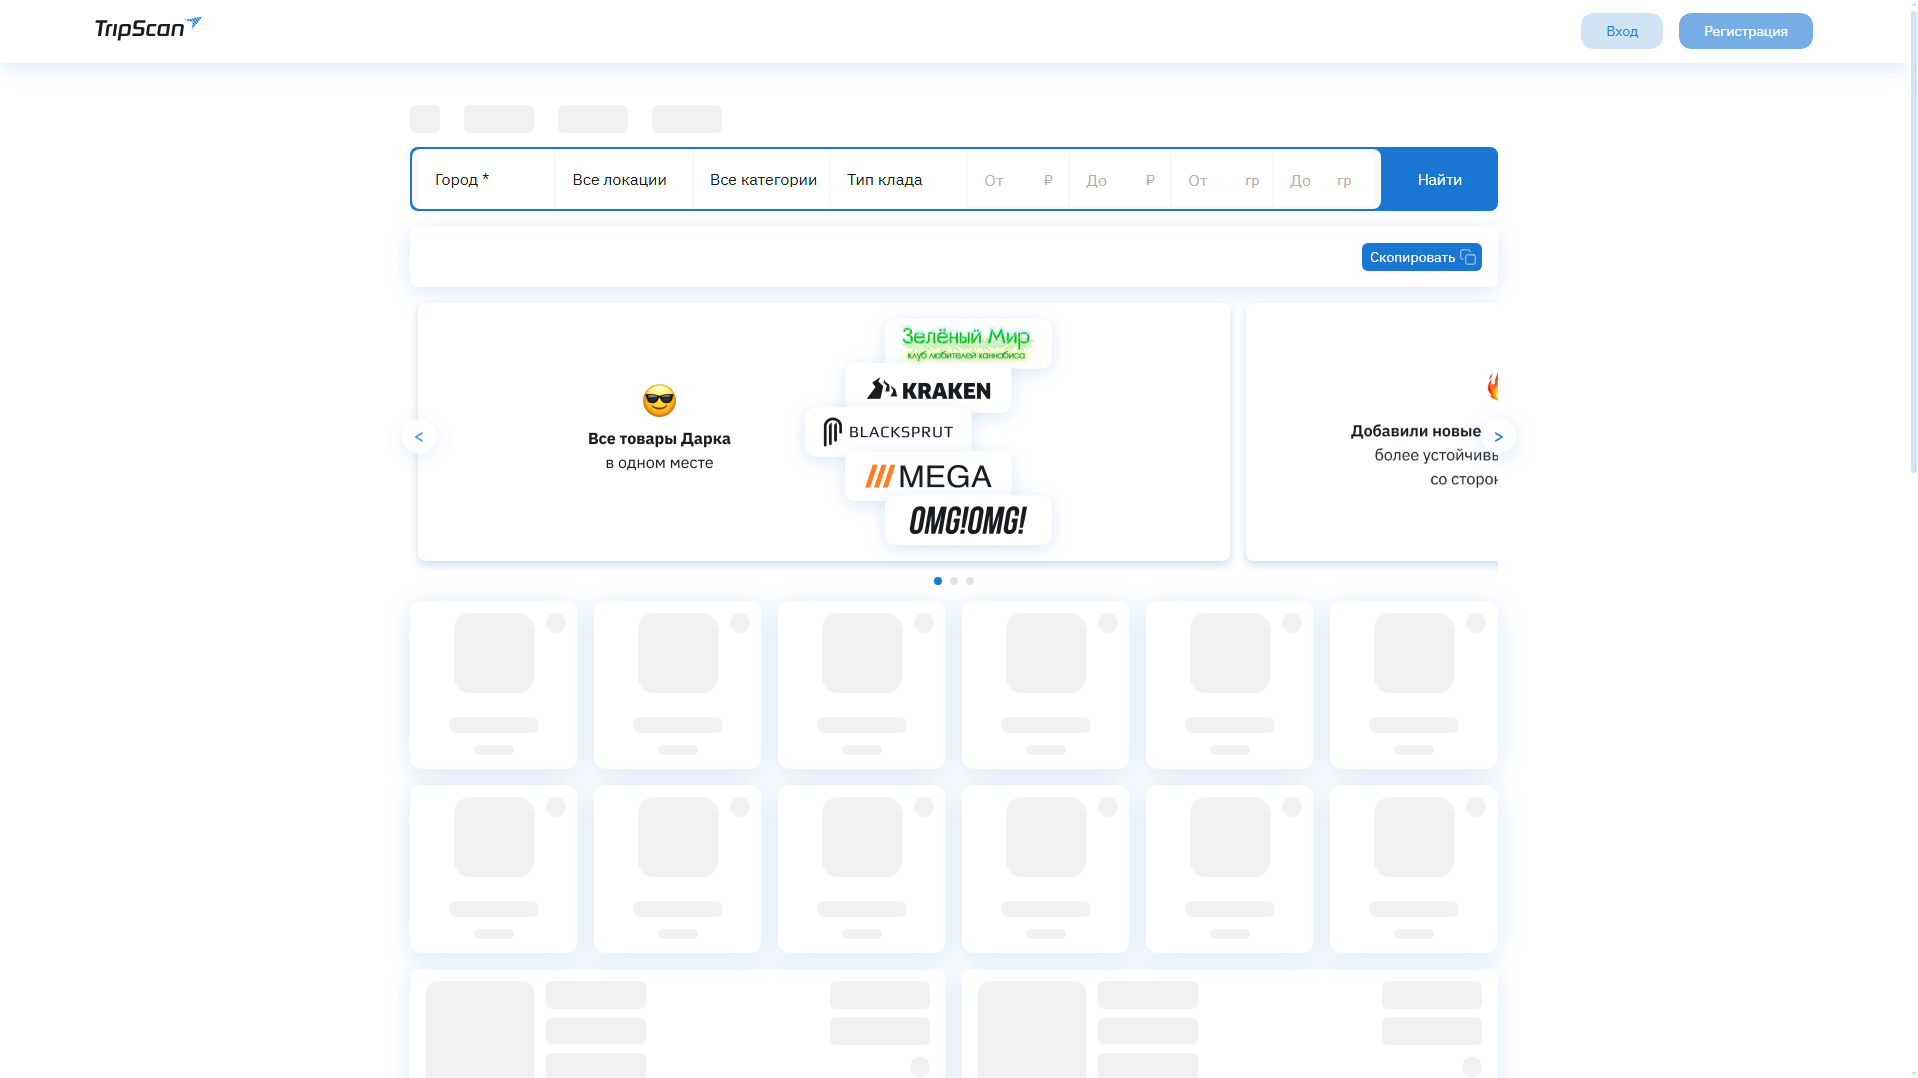Open the Город city dropdown
Image resolution: width=1918 pixels, height=1078 pixels.
tap(484, 180)
